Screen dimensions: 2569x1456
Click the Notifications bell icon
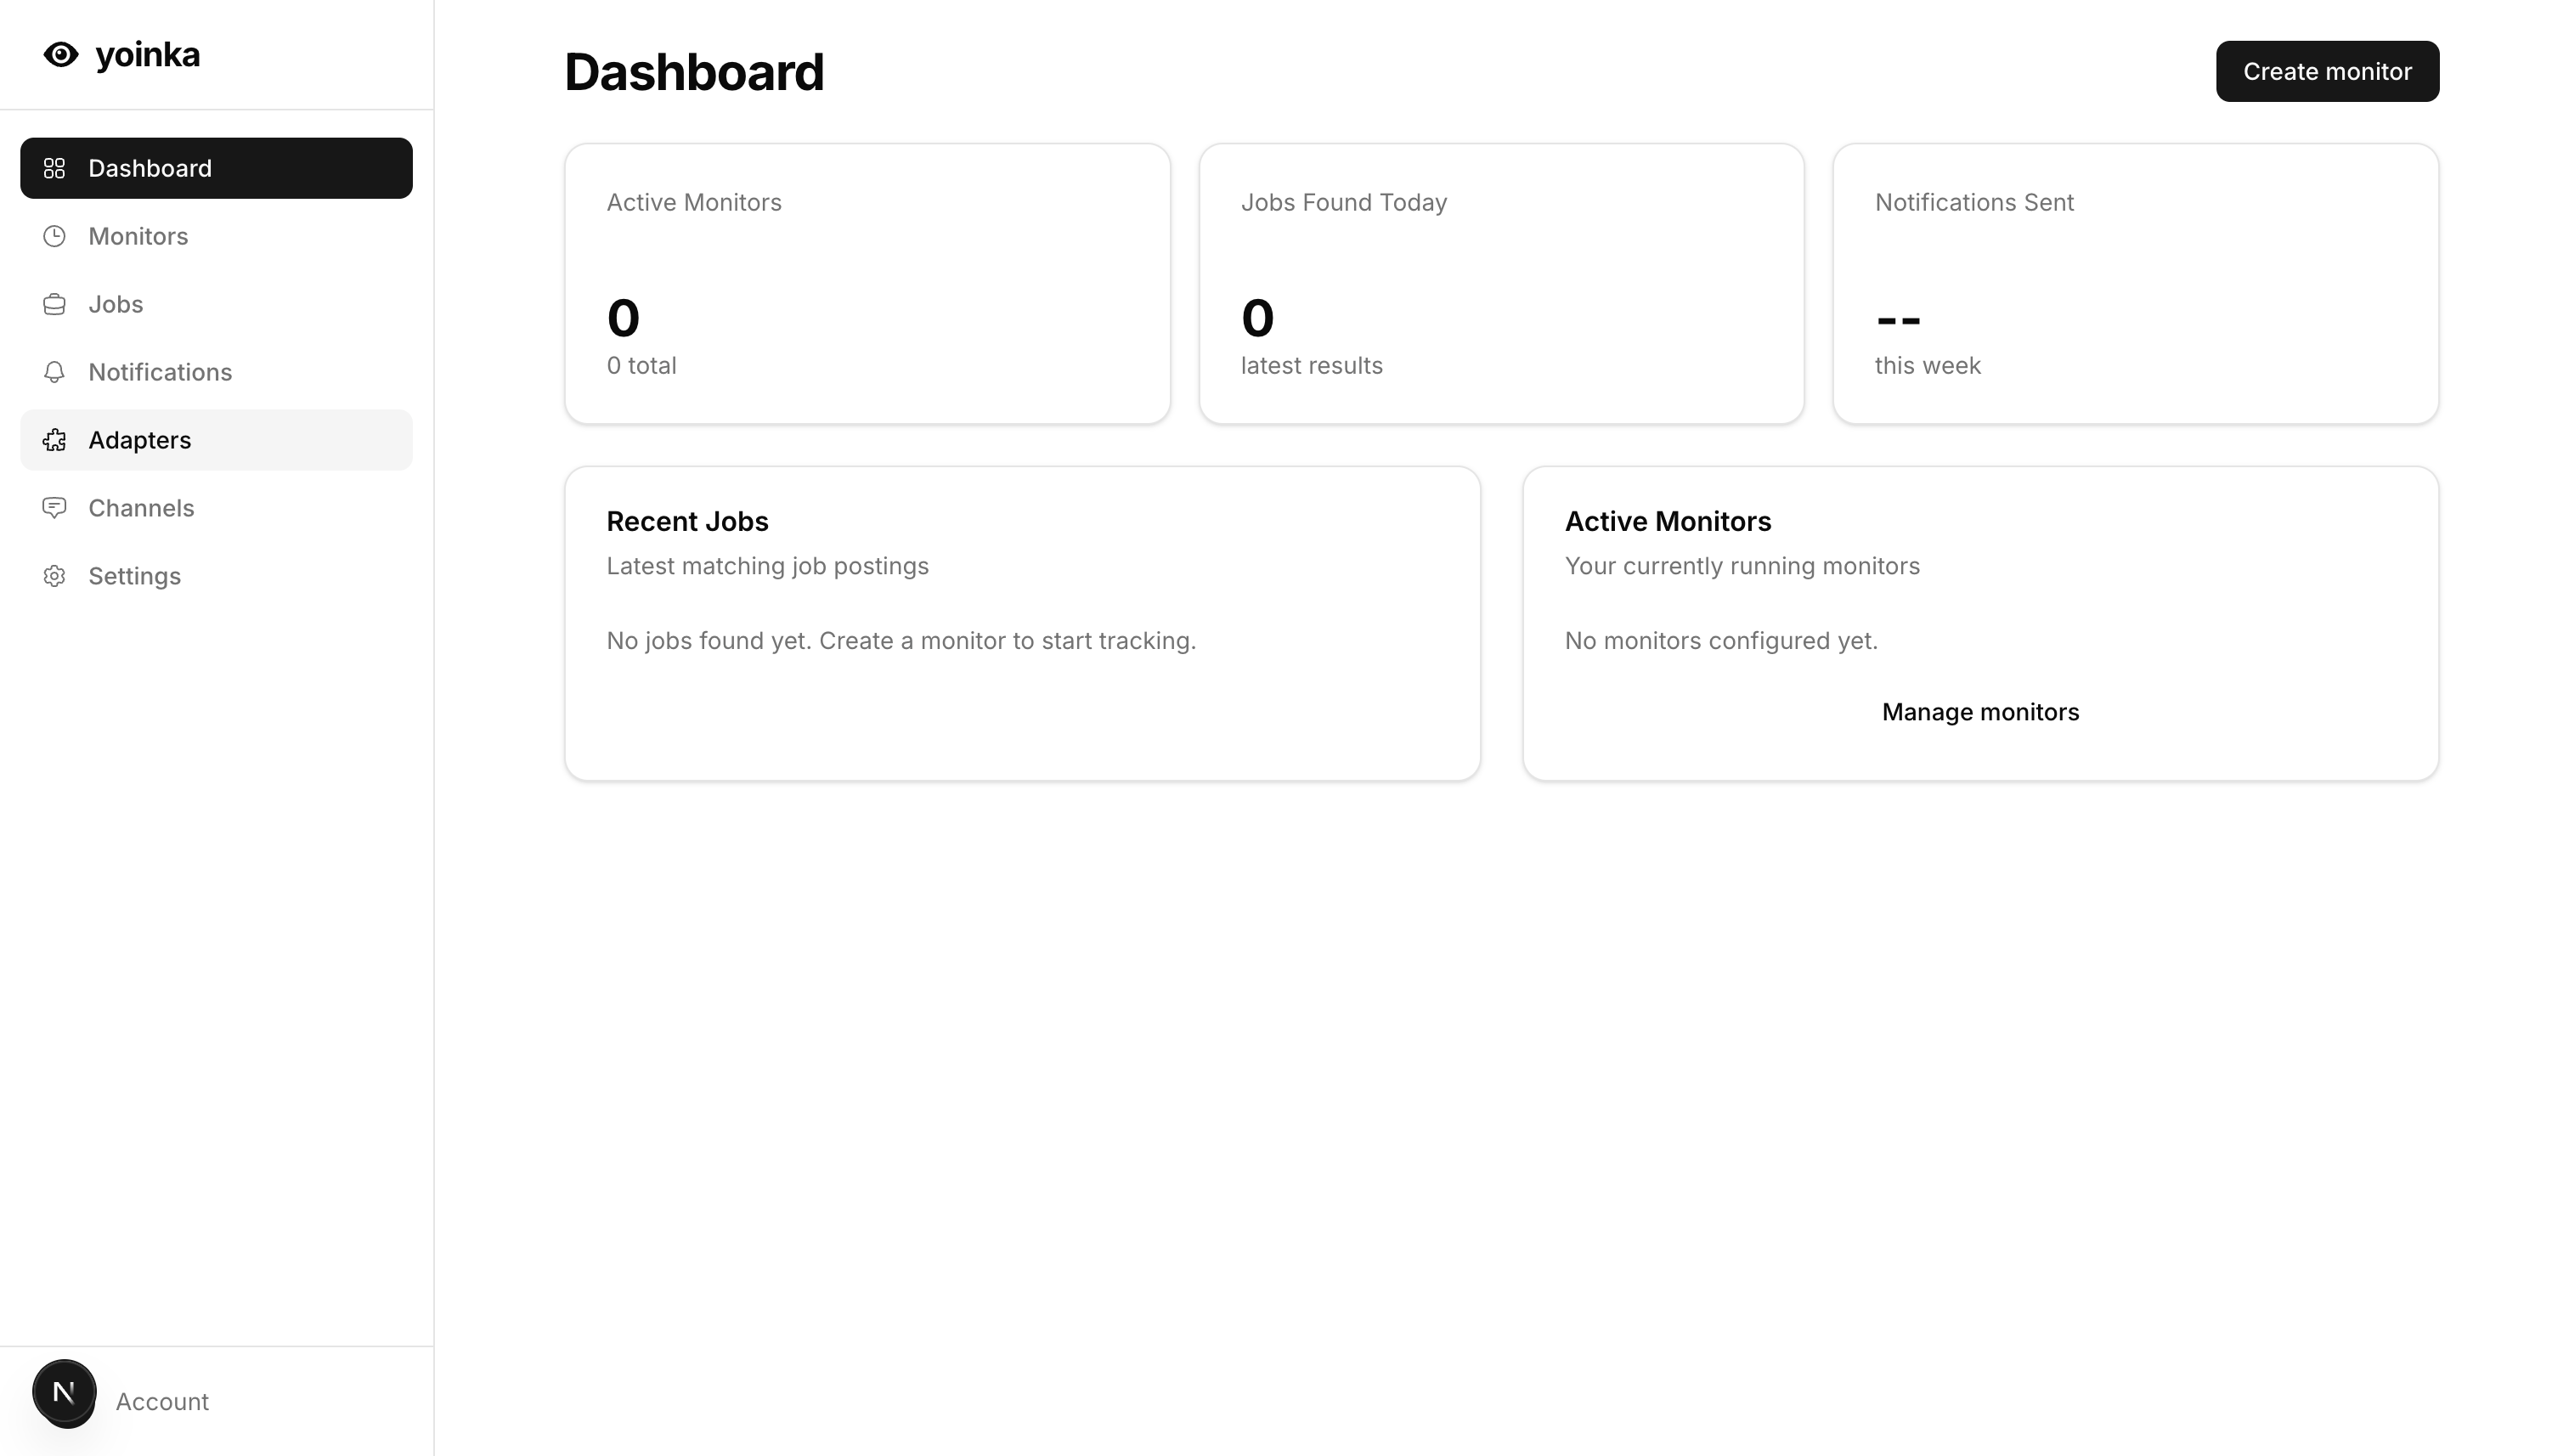(x=55, y=372)
